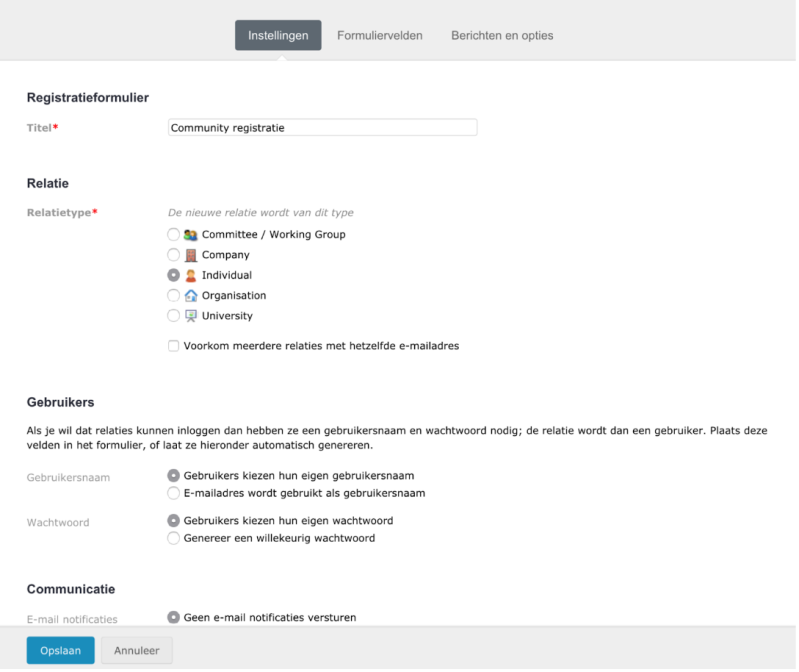Switch to the Formuliervelden tab
Screen dimensions: 799x672
[x=380, y=36]
